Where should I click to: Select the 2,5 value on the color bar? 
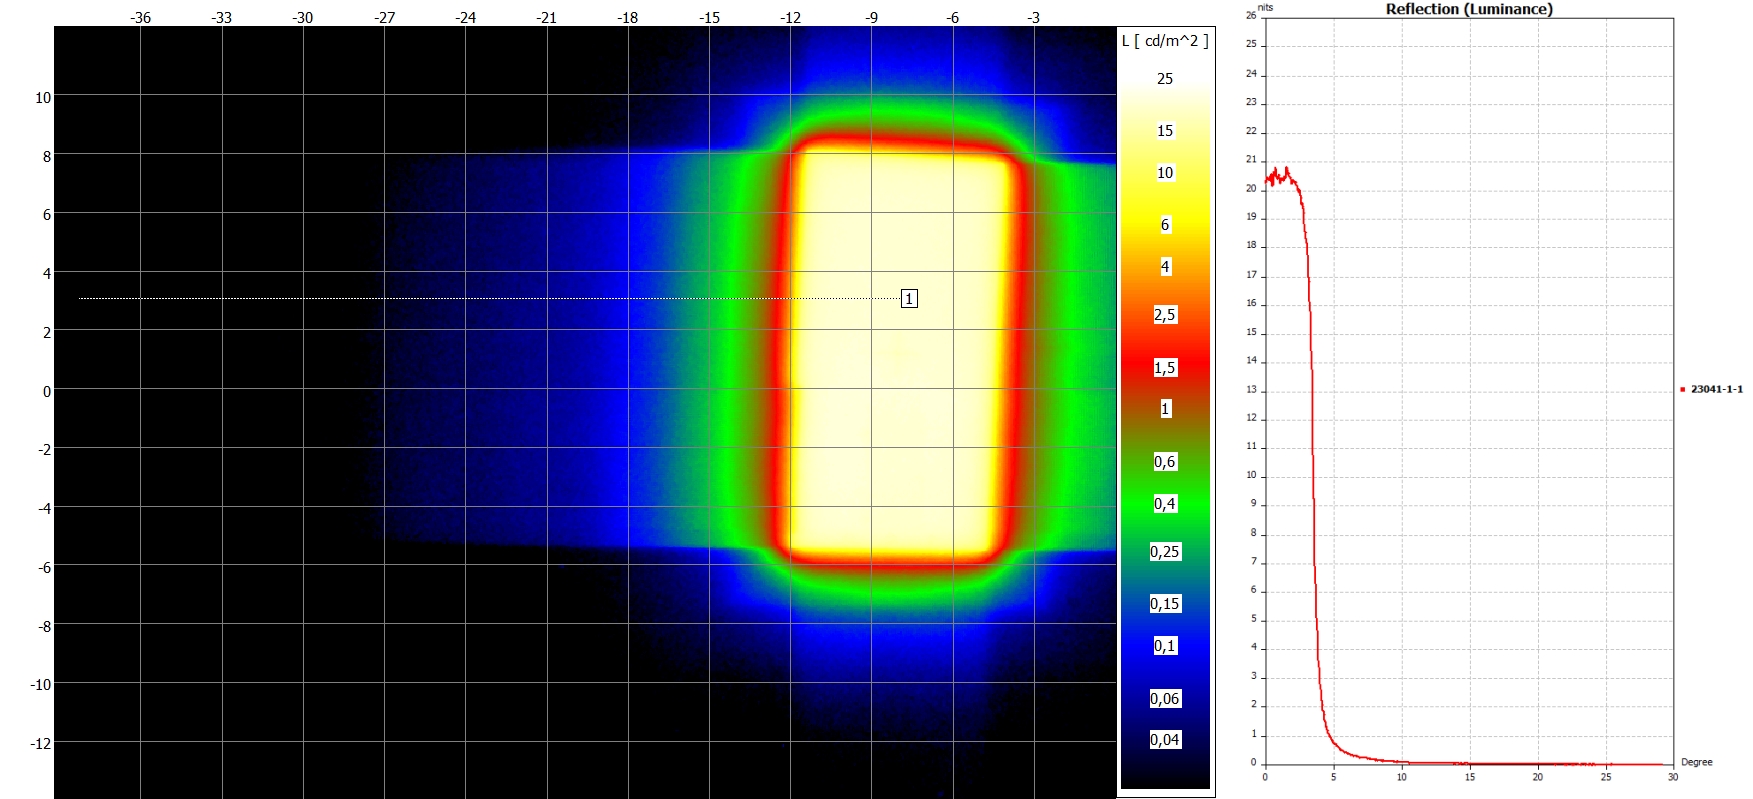1165,315
